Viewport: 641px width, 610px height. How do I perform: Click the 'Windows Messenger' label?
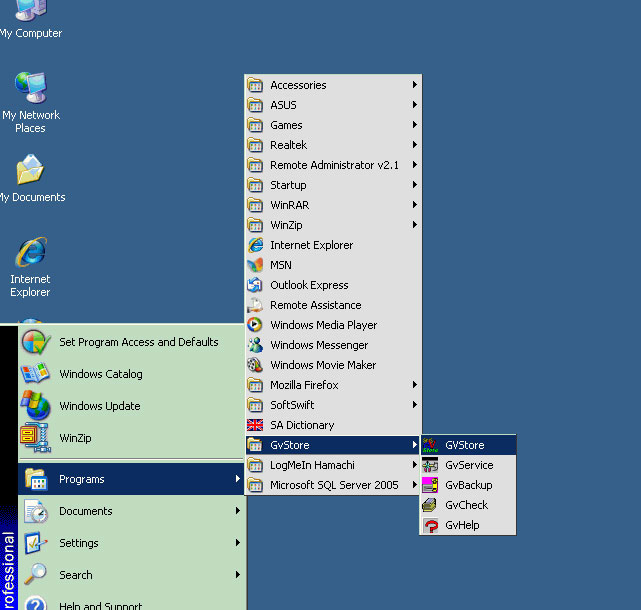(319, 345)
